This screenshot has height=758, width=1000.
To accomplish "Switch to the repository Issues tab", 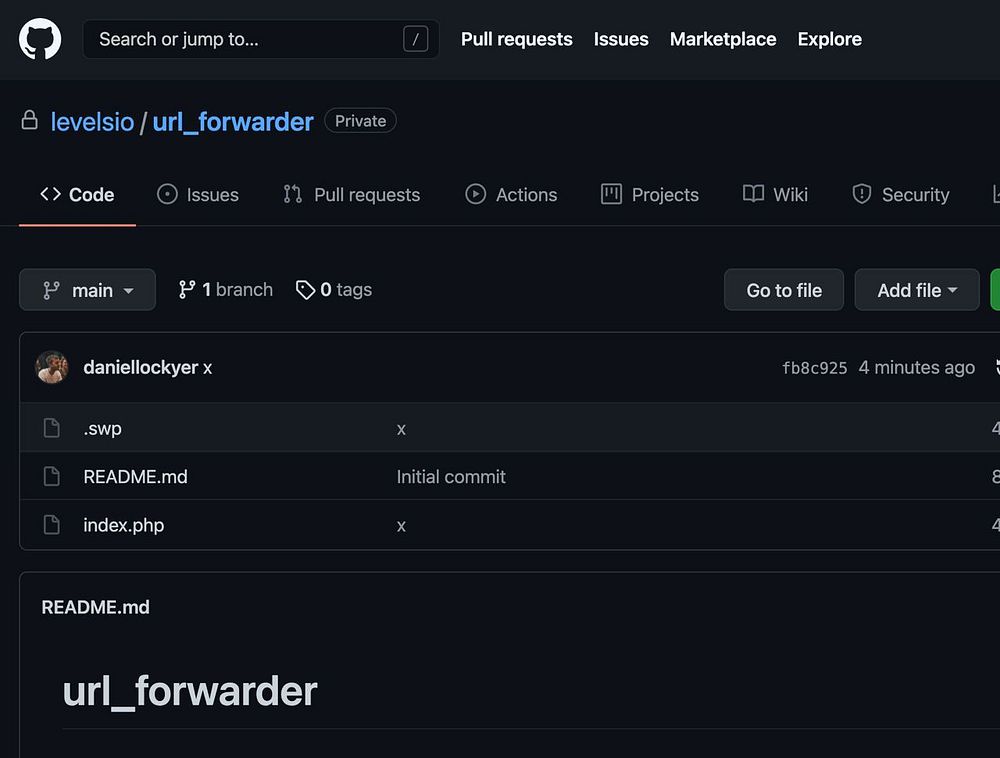I will point(198,194).
